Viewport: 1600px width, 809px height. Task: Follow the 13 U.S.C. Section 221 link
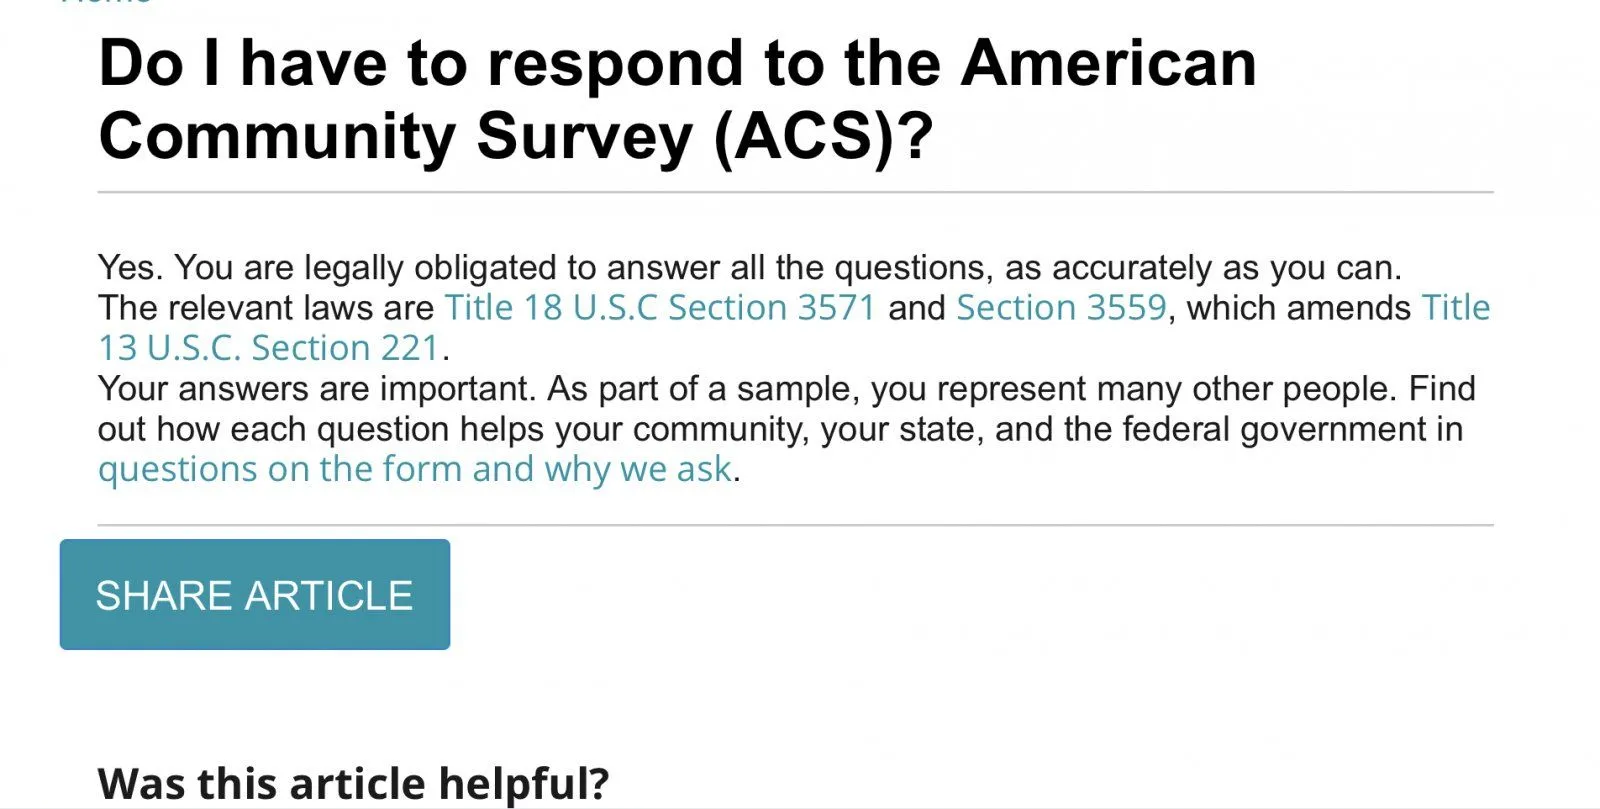tap(268, 348)
